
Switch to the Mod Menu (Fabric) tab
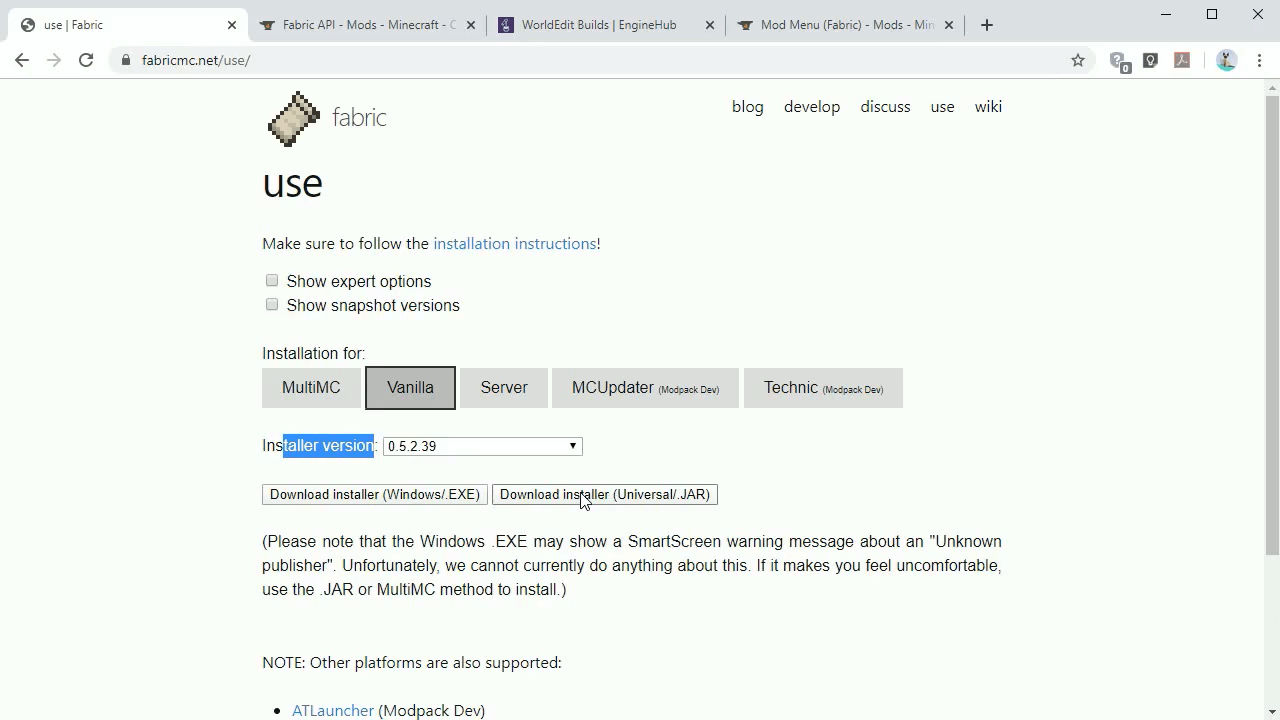click(846, 25)
